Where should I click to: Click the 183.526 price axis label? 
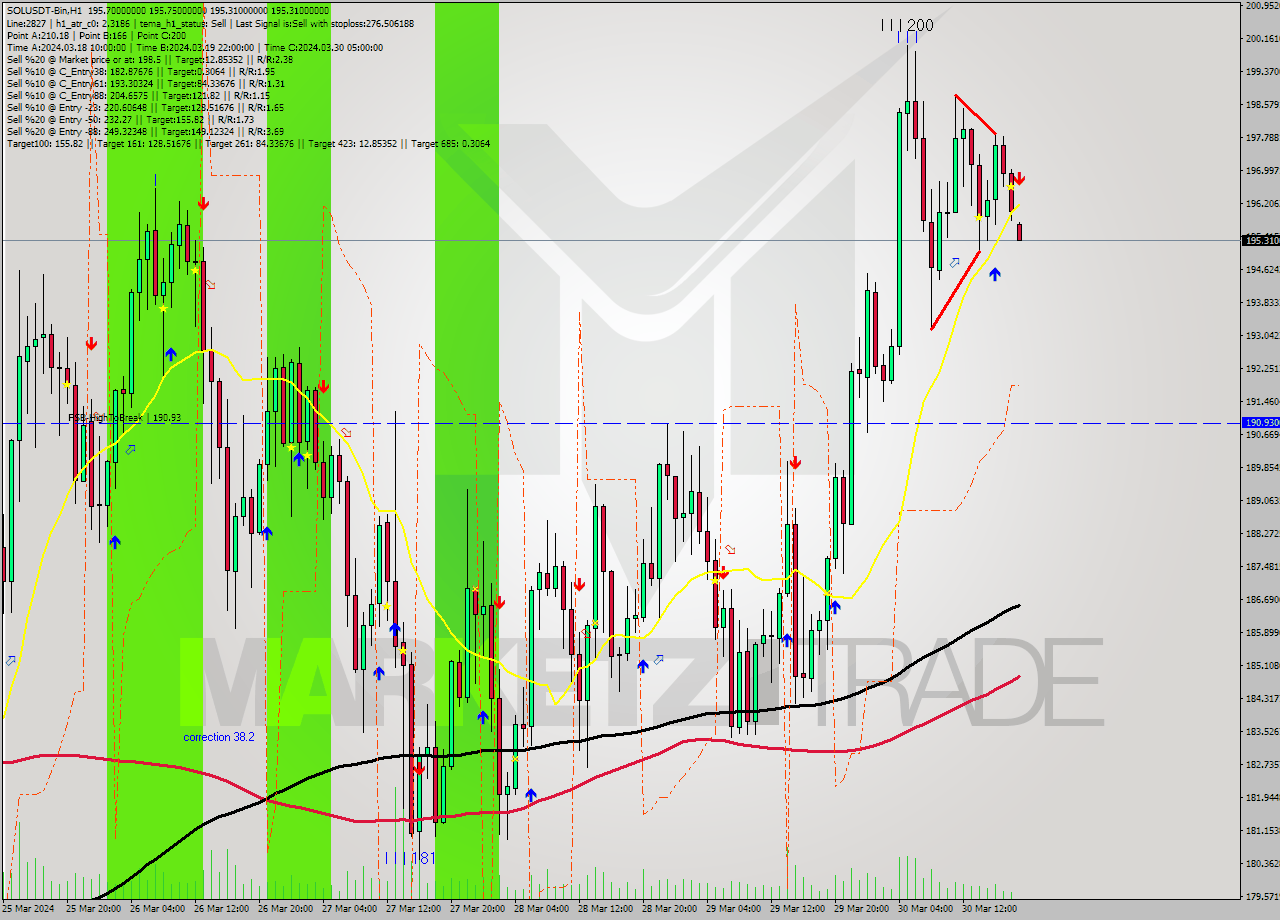[x=1261, y=731]
